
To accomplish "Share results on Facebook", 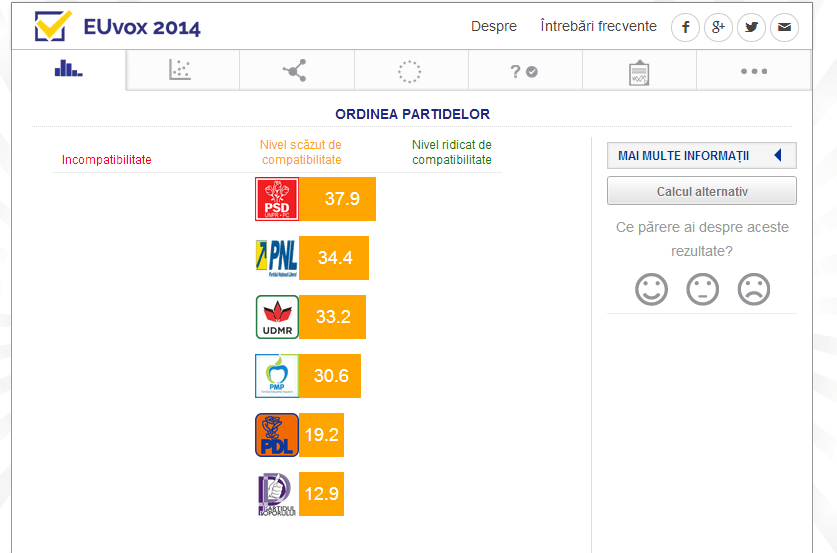I will click(x=685, y=27).
